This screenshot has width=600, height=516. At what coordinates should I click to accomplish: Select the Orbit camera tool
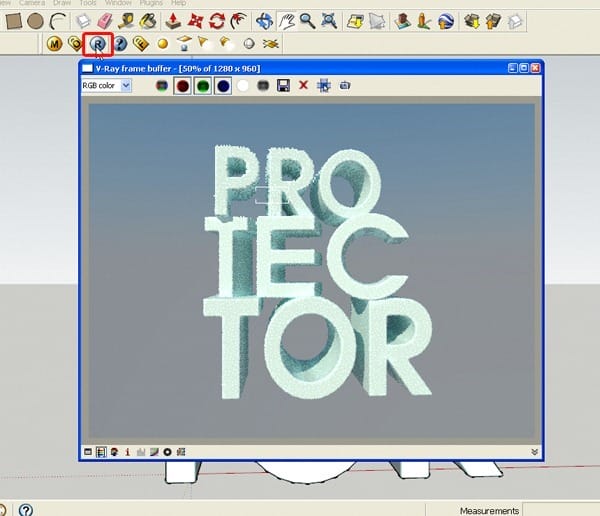pos(264,21)
